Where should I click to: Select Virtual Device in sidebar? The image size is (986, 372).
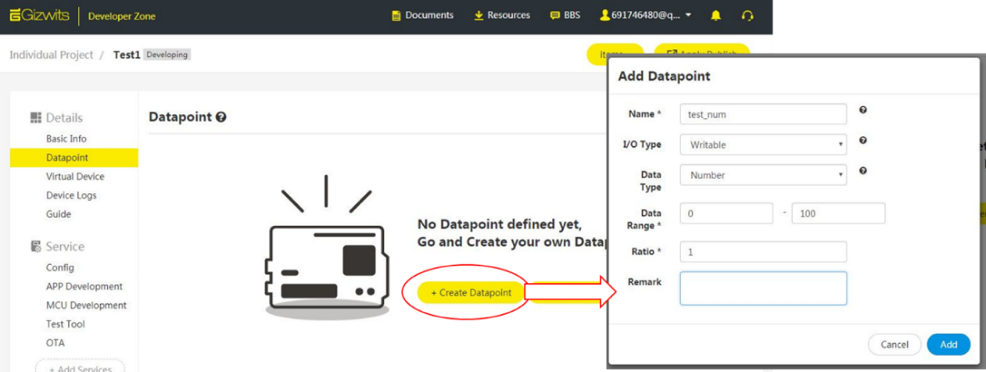click(75, 177)
